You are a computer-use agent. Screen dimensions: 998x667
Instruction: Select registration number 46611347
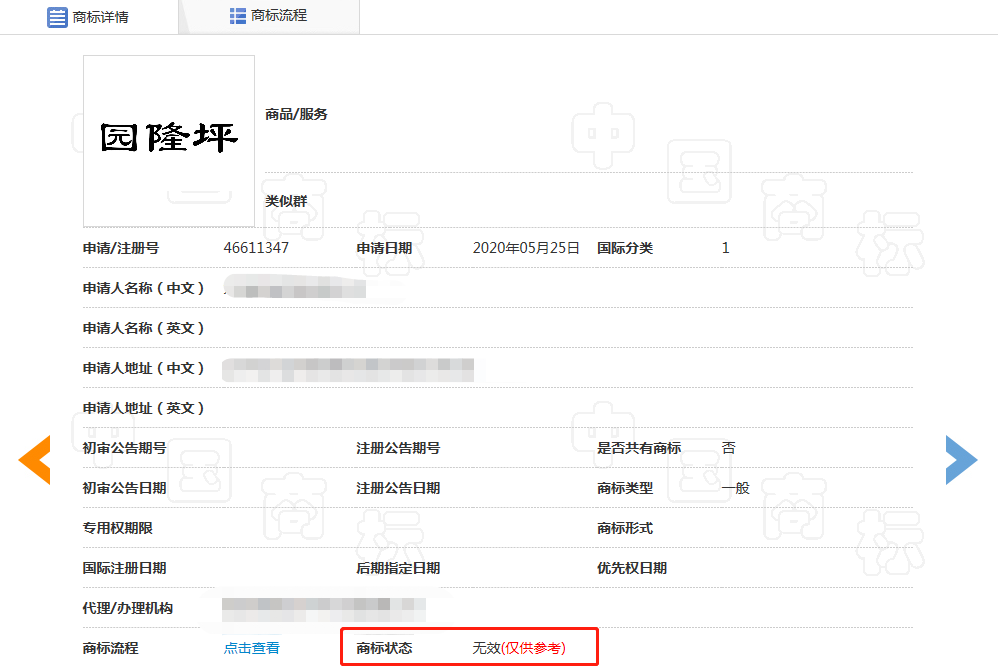point(256,248)
